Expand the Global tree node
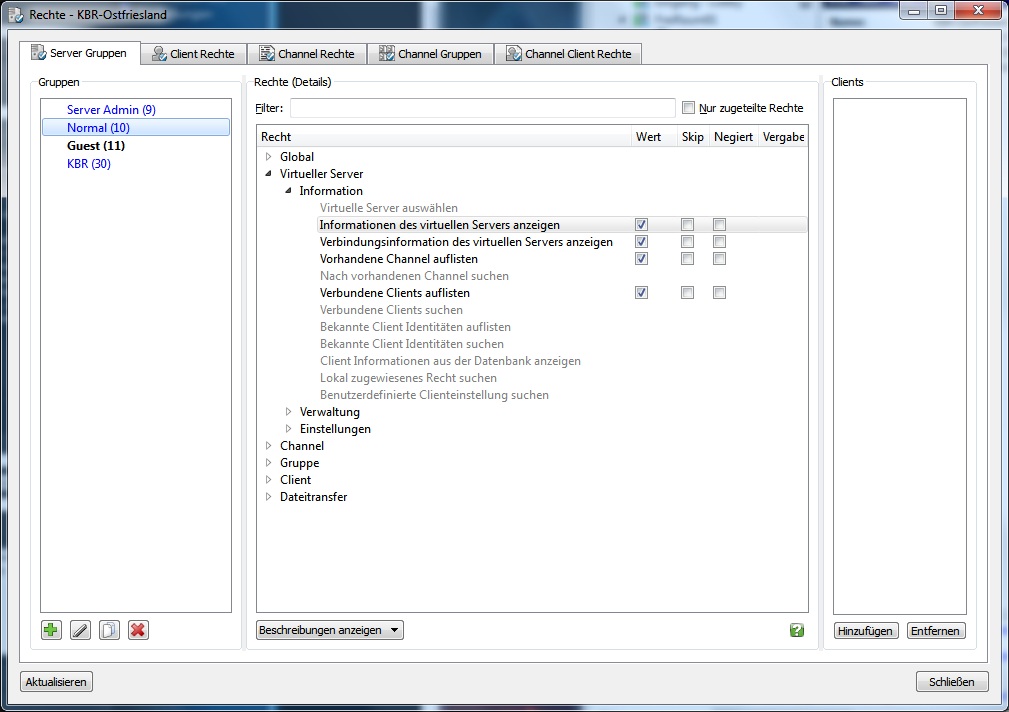Image resolution: width=1009 pixels, height=712 pixels. coord(268,157)
